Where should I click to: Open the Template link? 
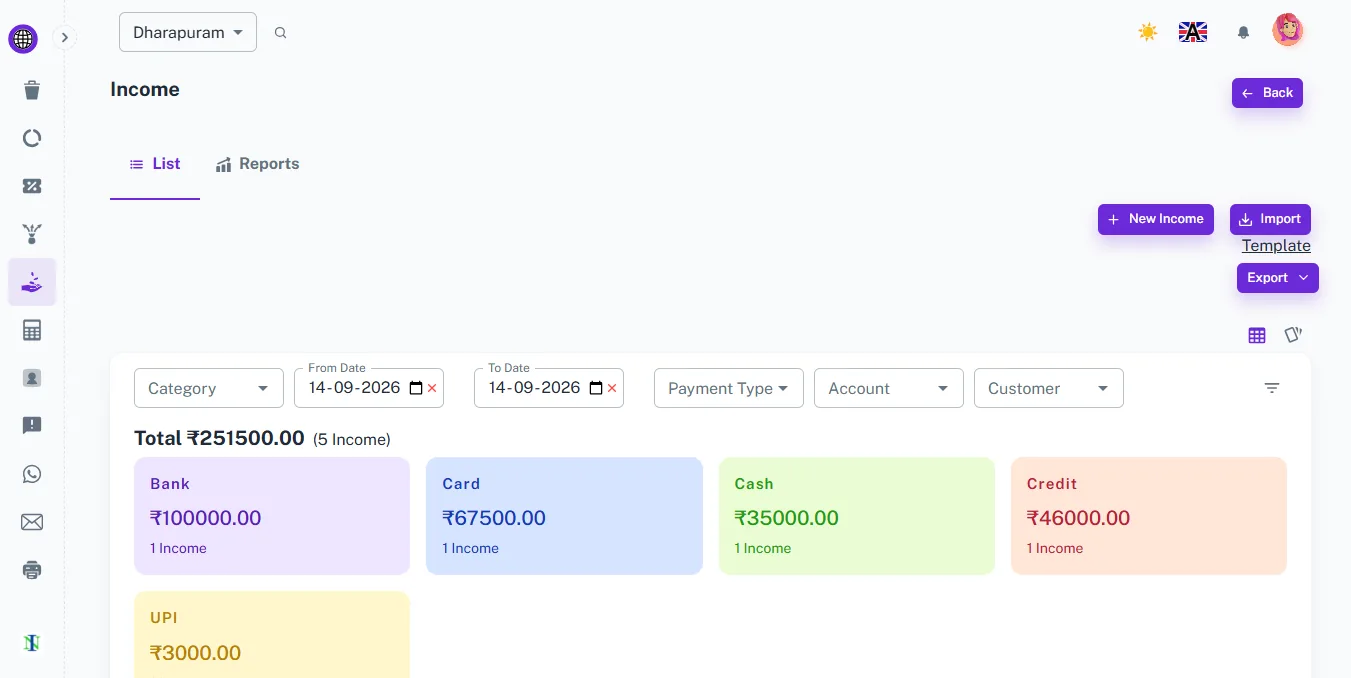1276,246
